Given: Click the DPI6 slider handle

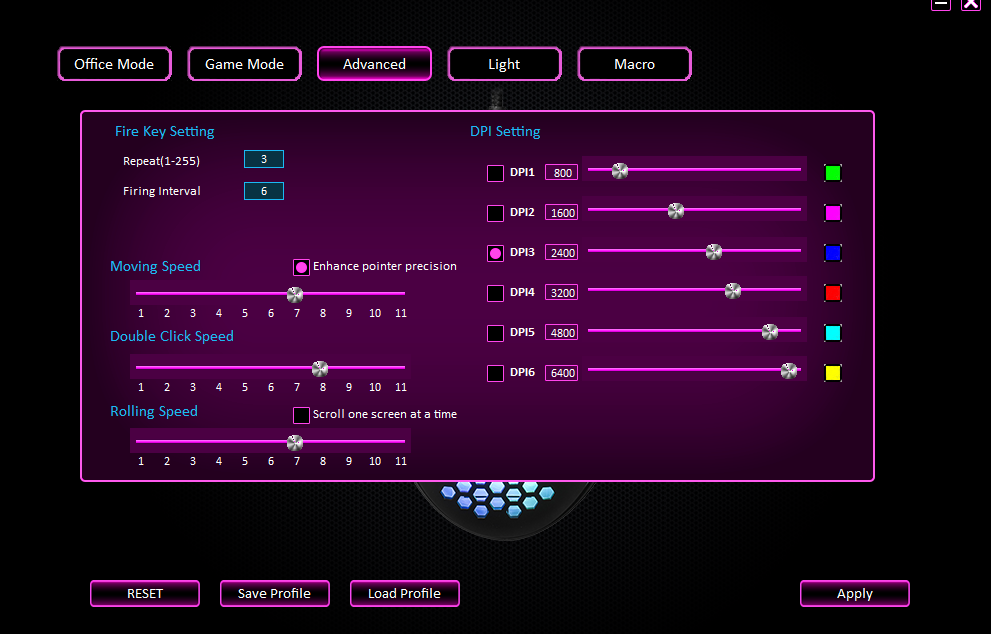Looking at the screenshot, I should point(789,371).
